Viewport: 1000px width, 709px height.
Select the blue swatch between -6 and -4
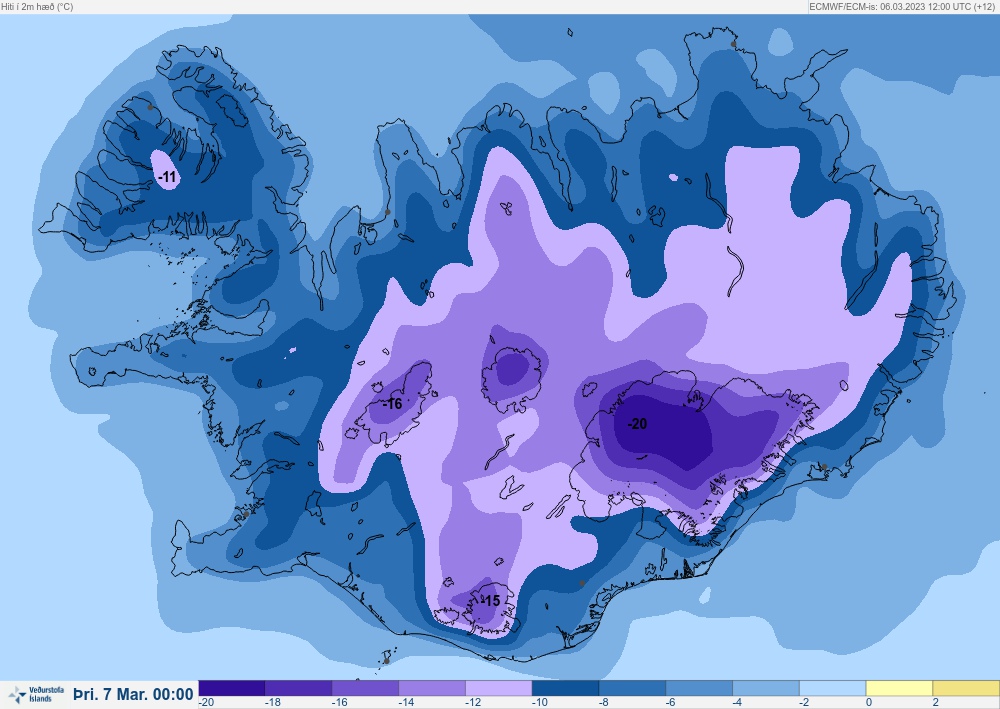(x=699, y=688)
